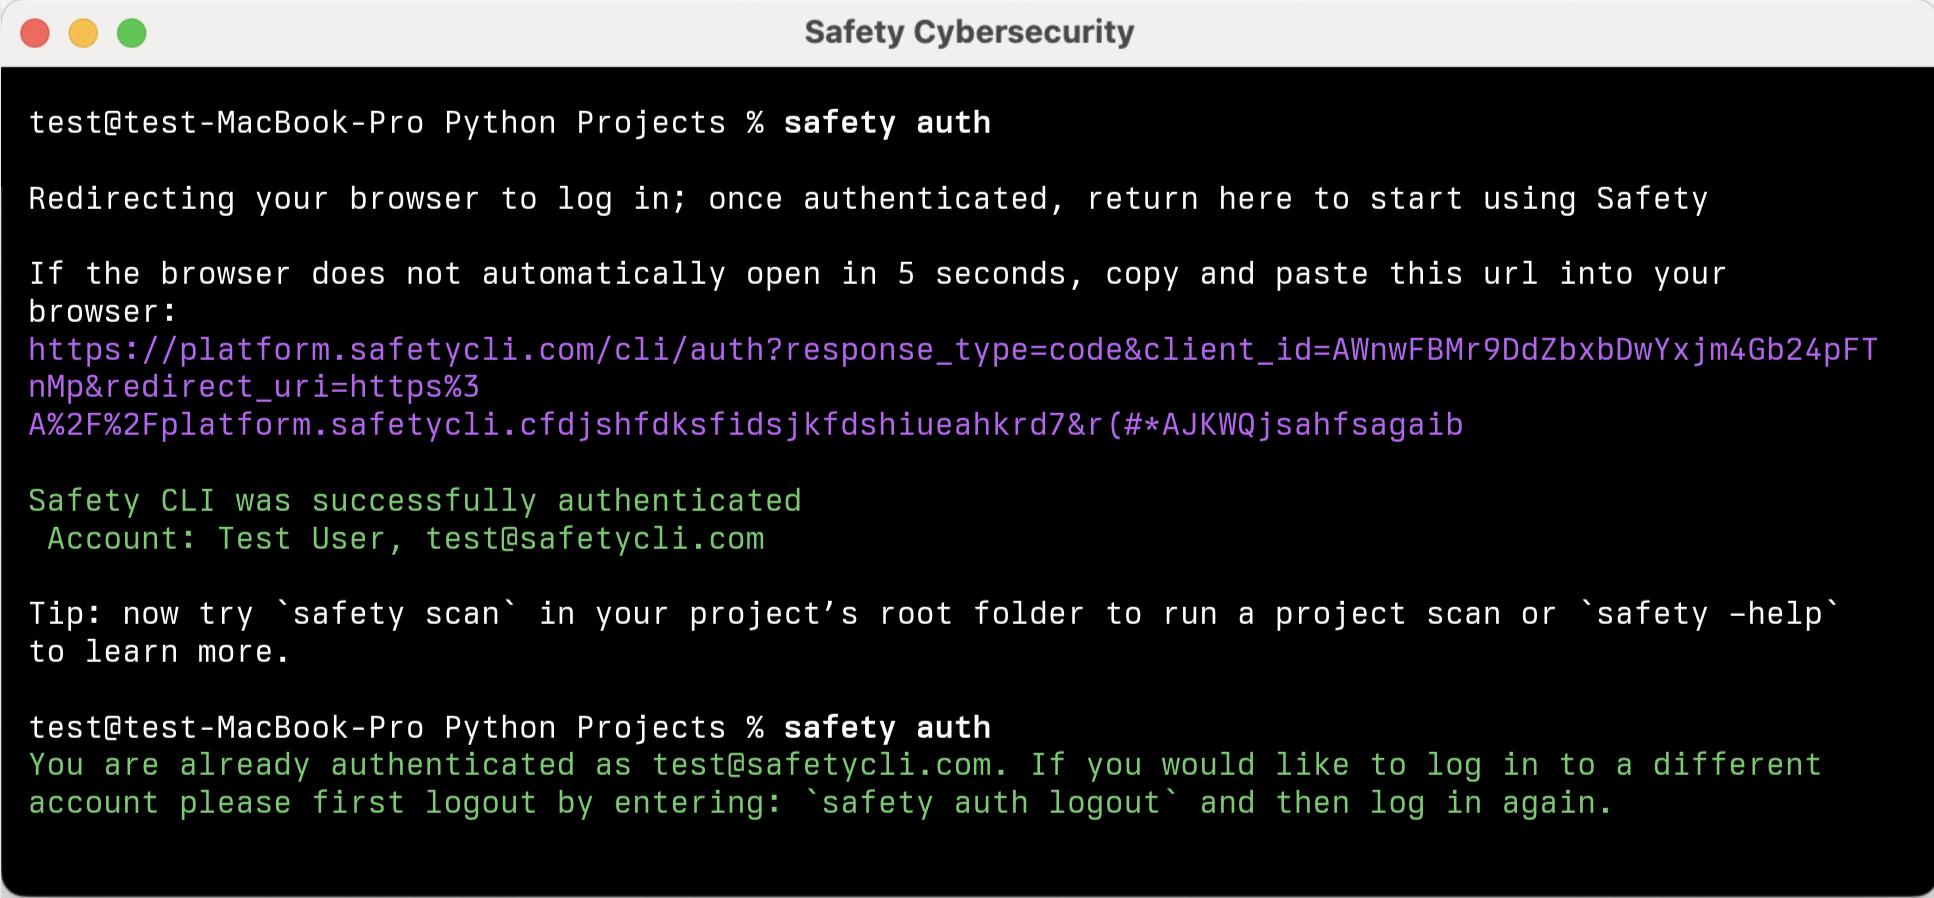Click the yellow minimize window button
The height and width of the screenshot is (898, 1934).
83,34
